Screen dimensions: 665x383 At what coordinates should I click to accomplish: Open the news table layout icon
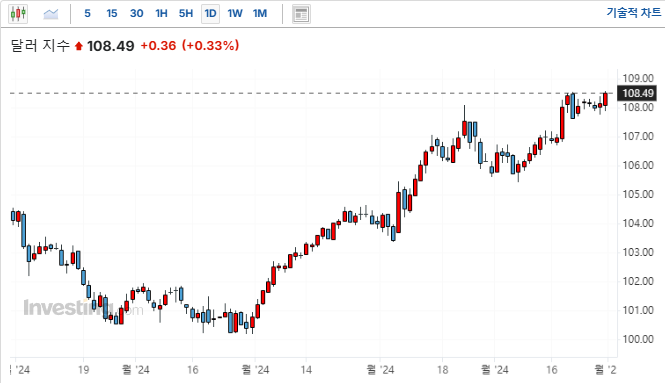coord(301,14)
